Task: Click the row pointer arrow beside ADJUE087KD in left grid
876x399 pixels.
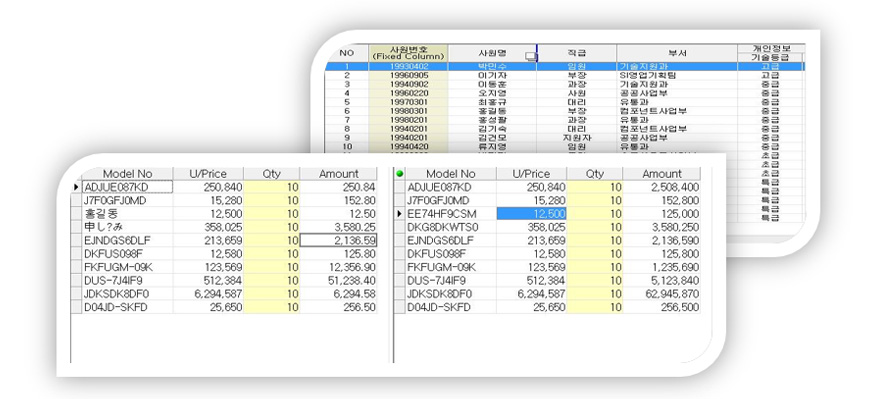Action: pos(75,187)
